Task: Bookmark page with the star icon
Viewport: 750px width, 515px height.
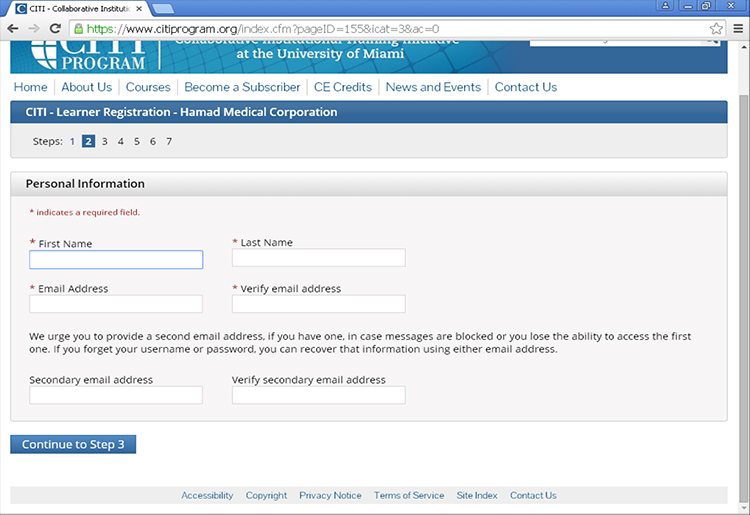Action: pos(716,29)
